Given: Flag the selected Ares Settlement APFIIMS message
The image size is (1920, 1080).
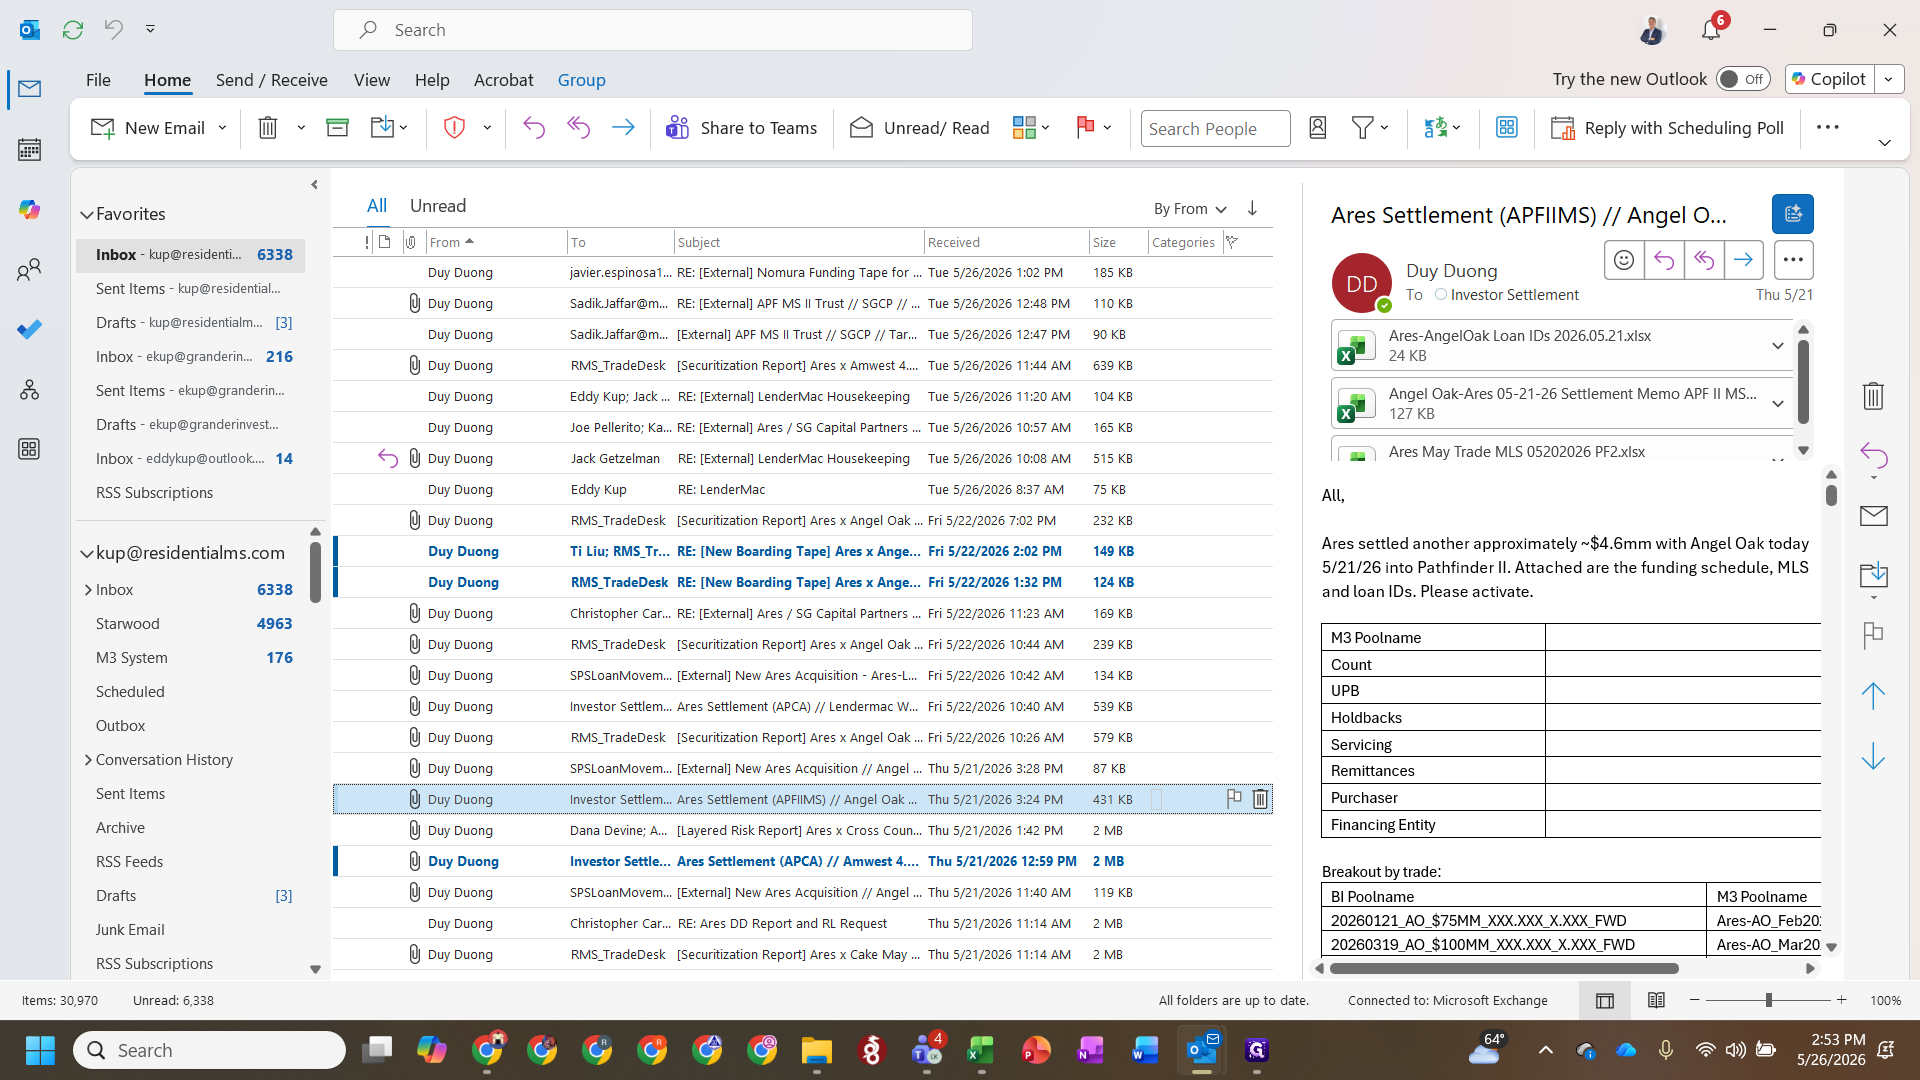Looking at the screenshot, I should 1234,798.
